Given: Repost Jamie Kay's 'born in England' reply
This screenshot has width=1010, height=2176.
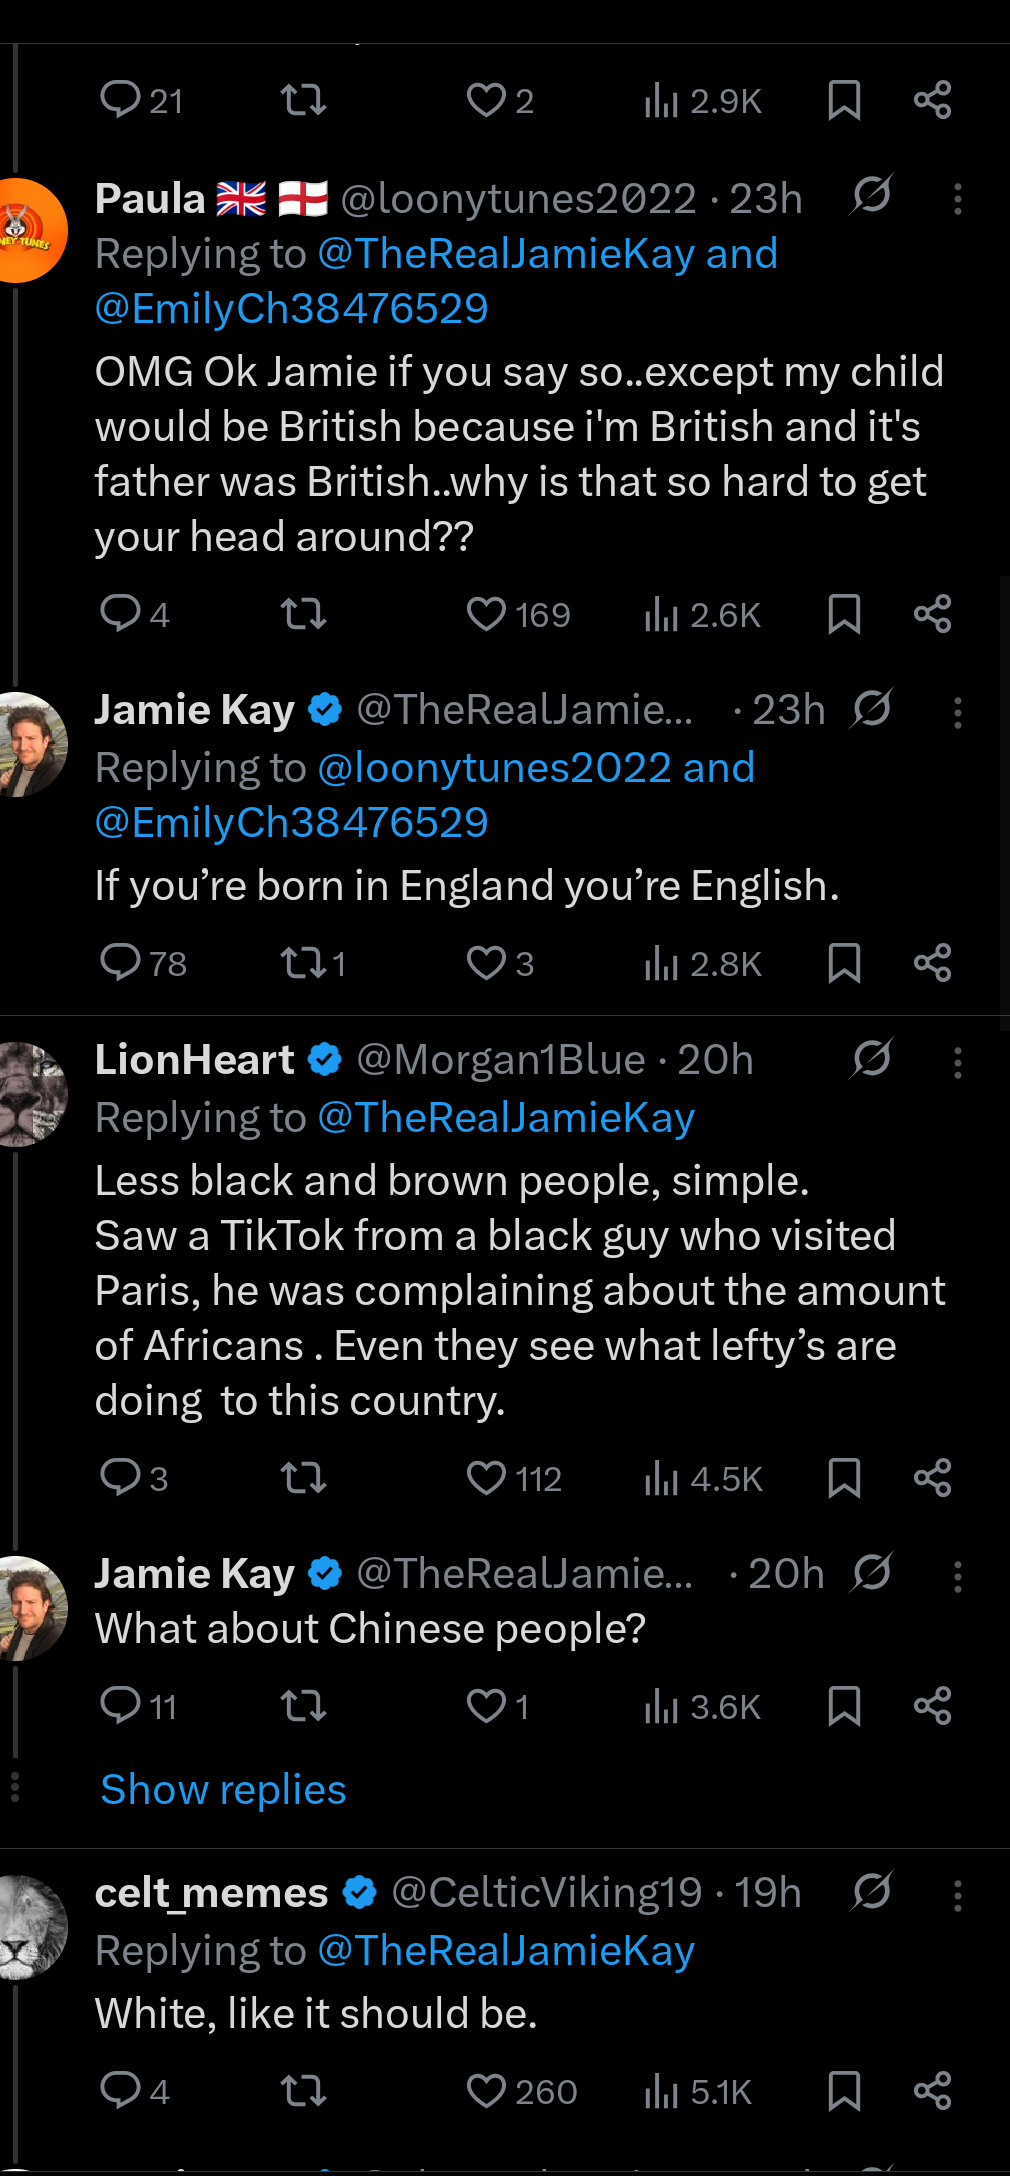Looking at the screenshot, I should click(303, 964).
